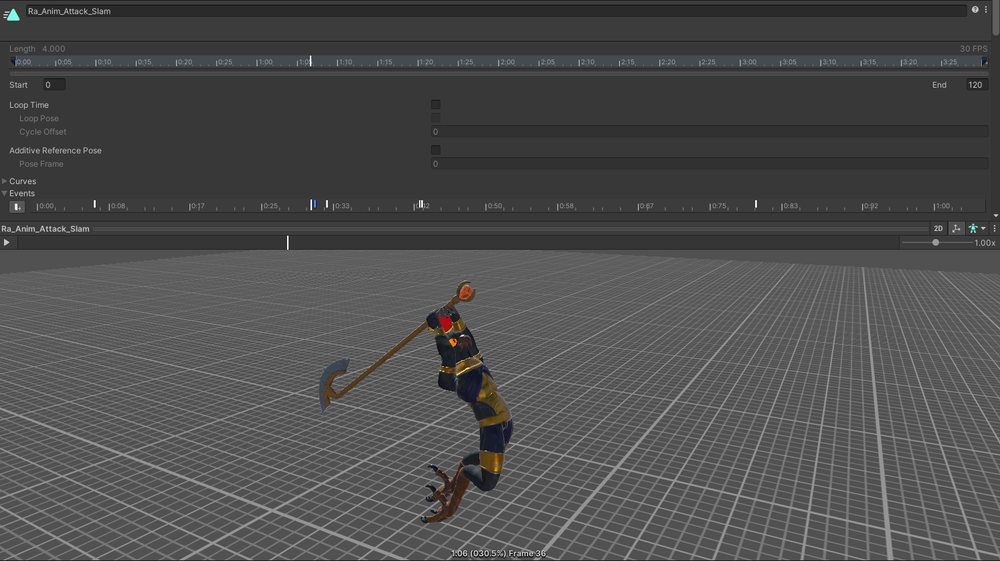Click the Frame 36 status text in preview

pos(527,553)
